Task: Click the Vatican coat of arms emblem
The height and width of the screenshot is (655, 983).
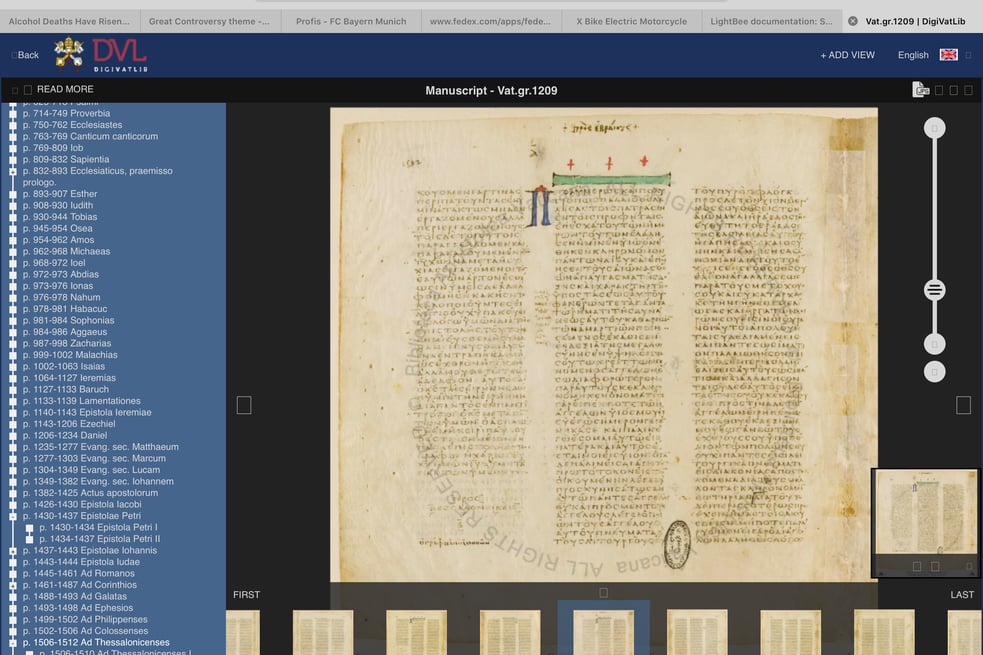Action: point(69,55)
